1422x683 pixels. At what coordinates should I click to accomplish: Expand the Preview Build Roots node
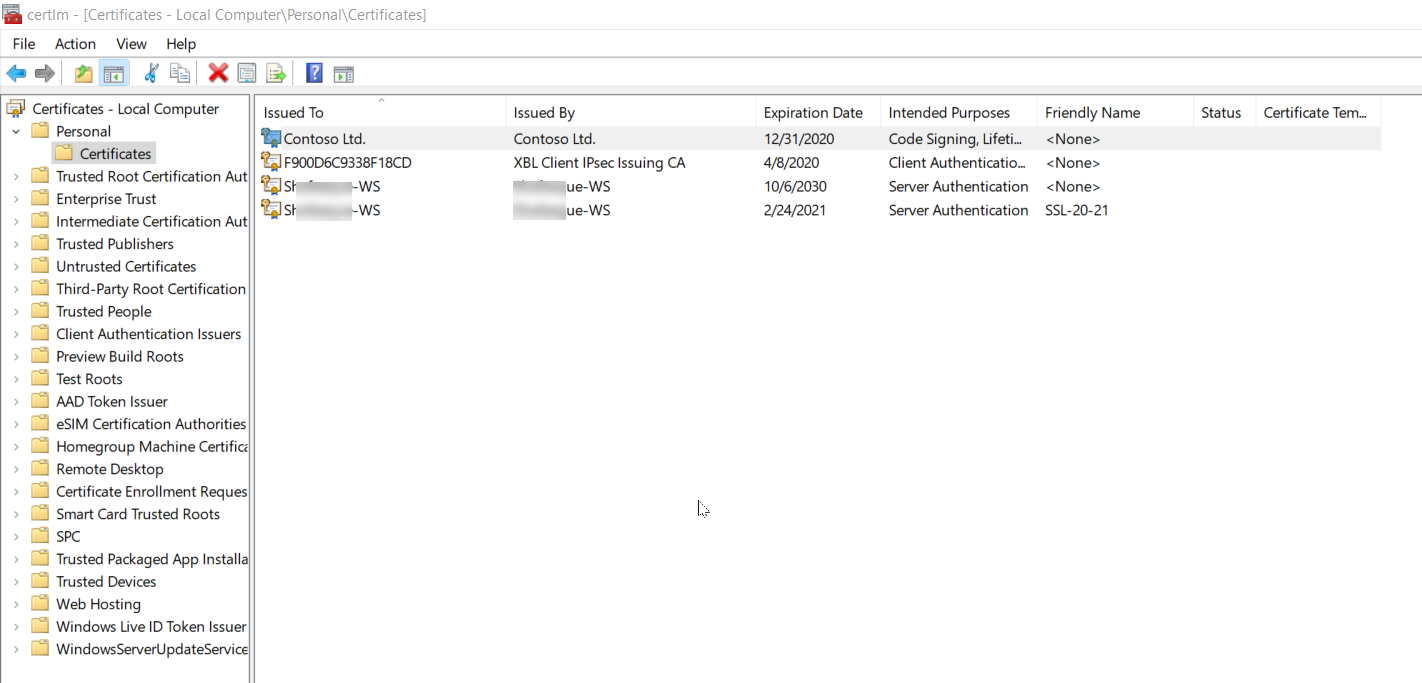point(16,356)
